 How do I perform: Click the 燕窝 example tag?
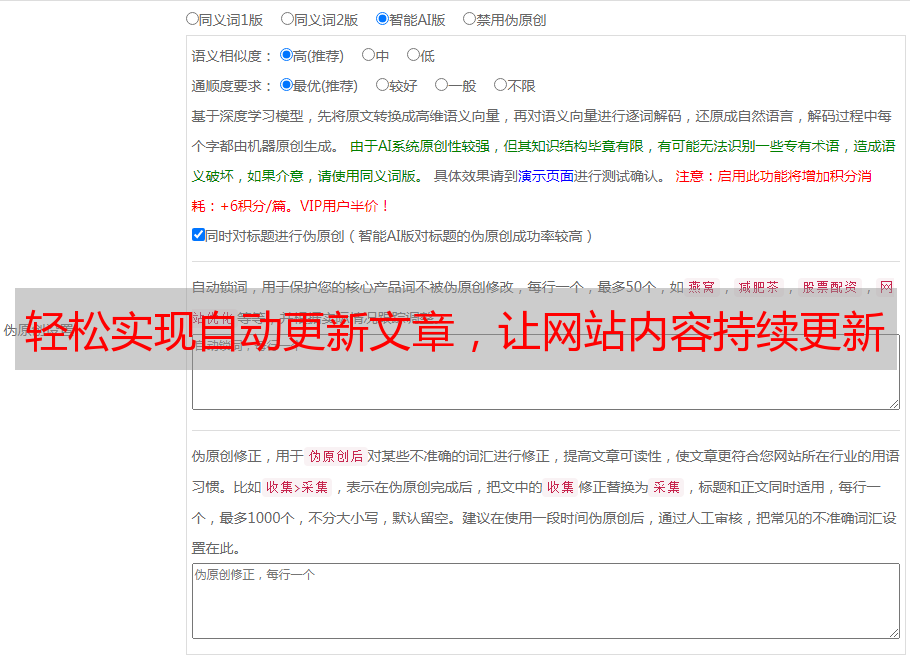pyautogui.click(x=701, y=287)
